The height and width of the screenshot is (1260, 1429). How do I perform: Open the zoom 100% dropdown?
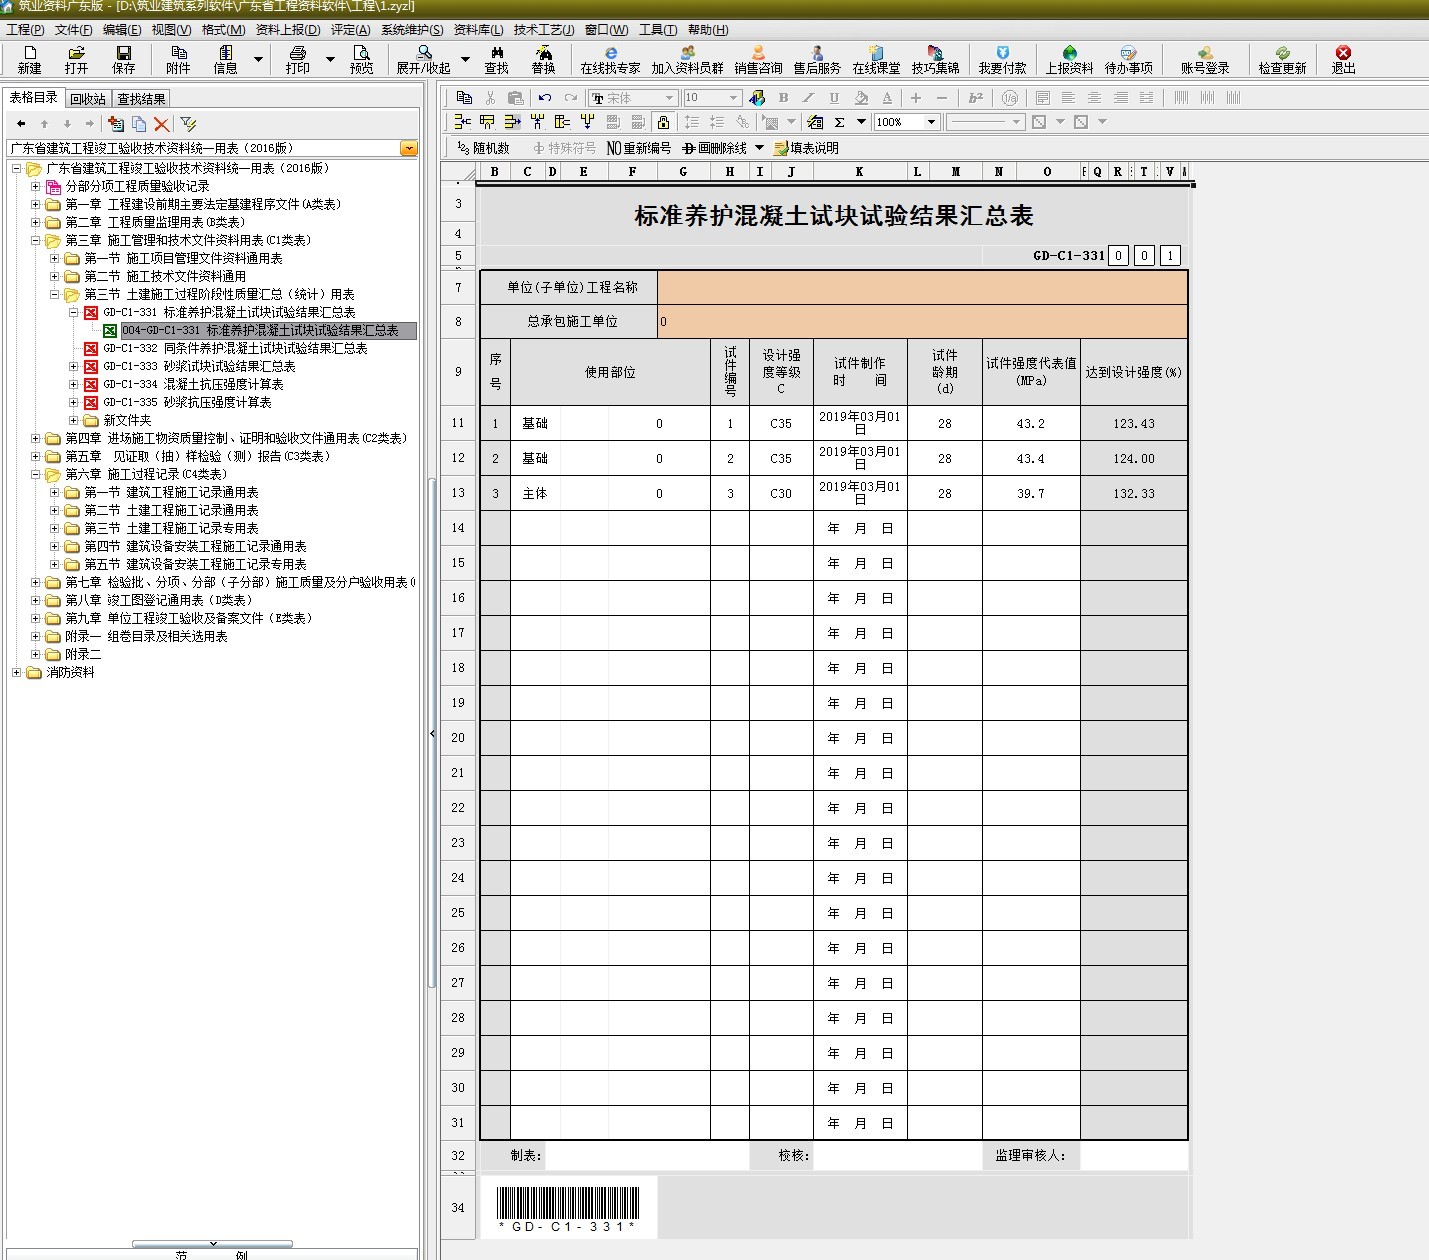point(931,122)
